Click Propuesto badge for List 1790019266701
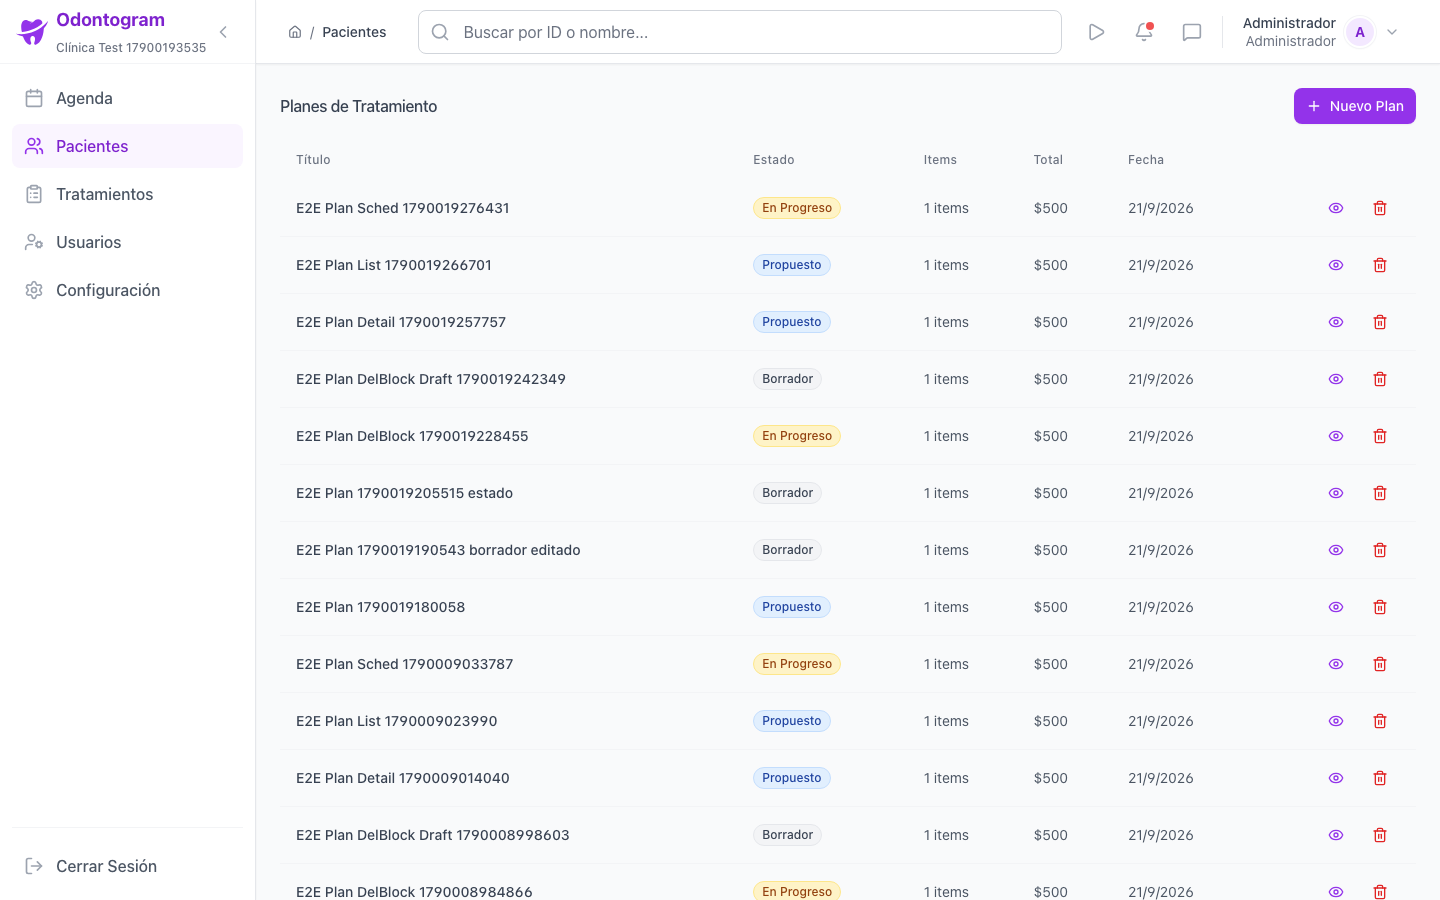Screen dimensions: 1440x900 point(792,265)
